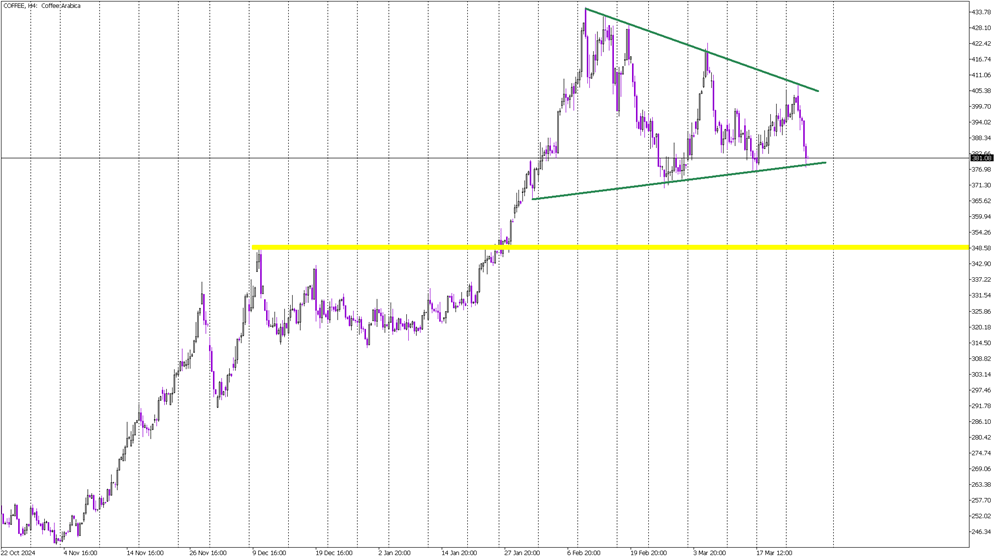Click the 6 Feb 20:00 date label
1000x559 pixels.
click(x=584, y=553)
